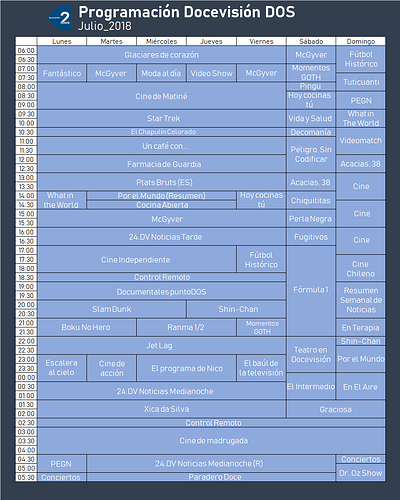Click the Fugitivos cell
Image resolution: width=400 pixels, height=500 pixels.
click(311, 237)
